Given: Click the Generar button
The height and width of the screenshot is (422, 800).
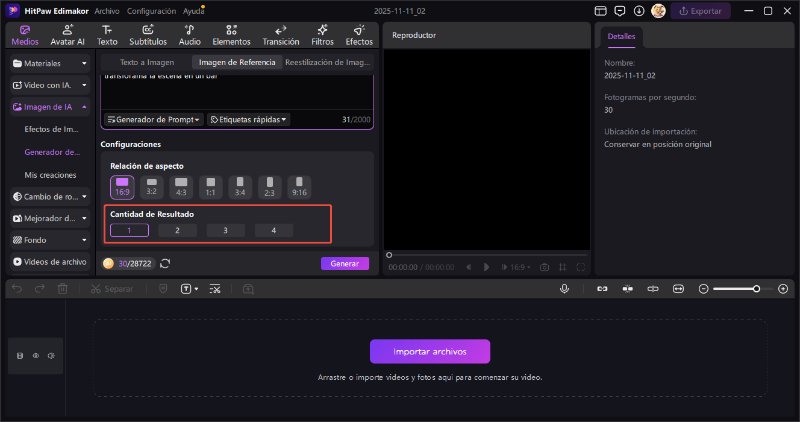Looking at the screenshot, I should (x=344, y=263).
